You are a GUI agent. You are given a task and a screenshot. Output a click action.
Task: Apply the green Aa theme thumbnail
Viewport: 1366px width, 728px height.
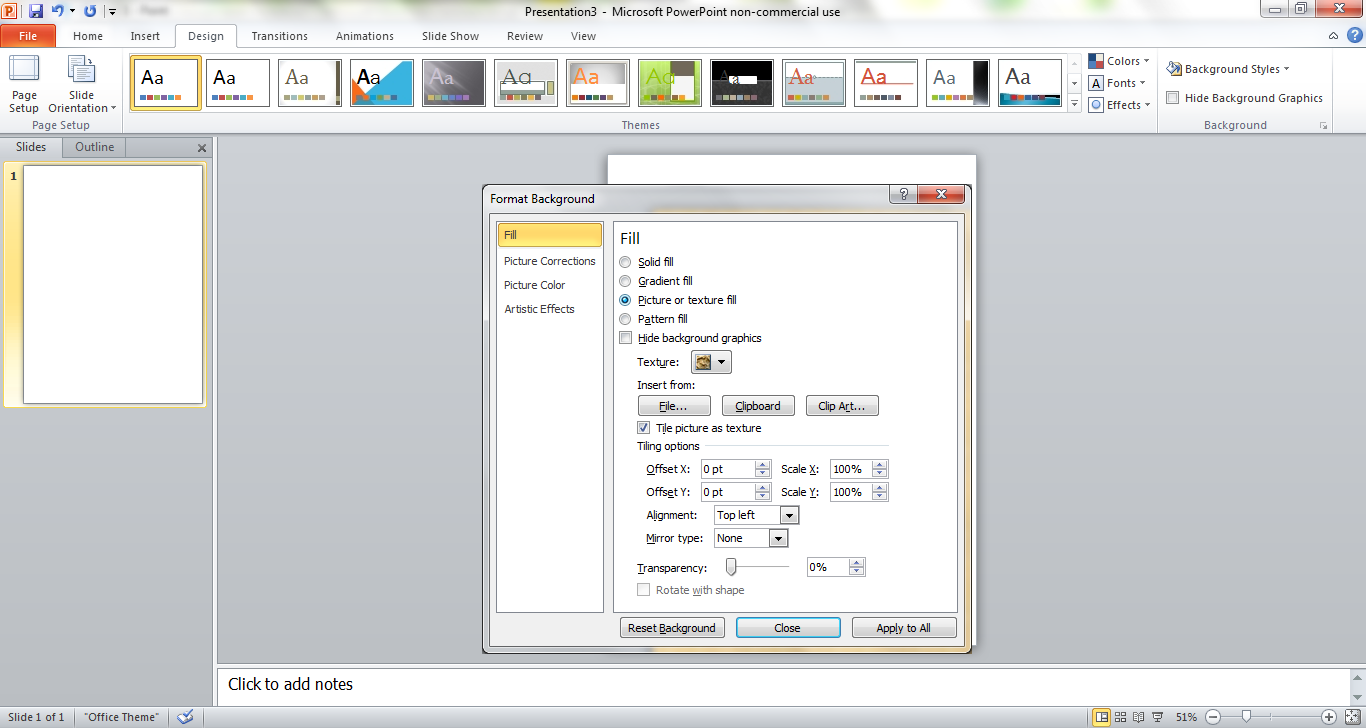click(670, 83)
